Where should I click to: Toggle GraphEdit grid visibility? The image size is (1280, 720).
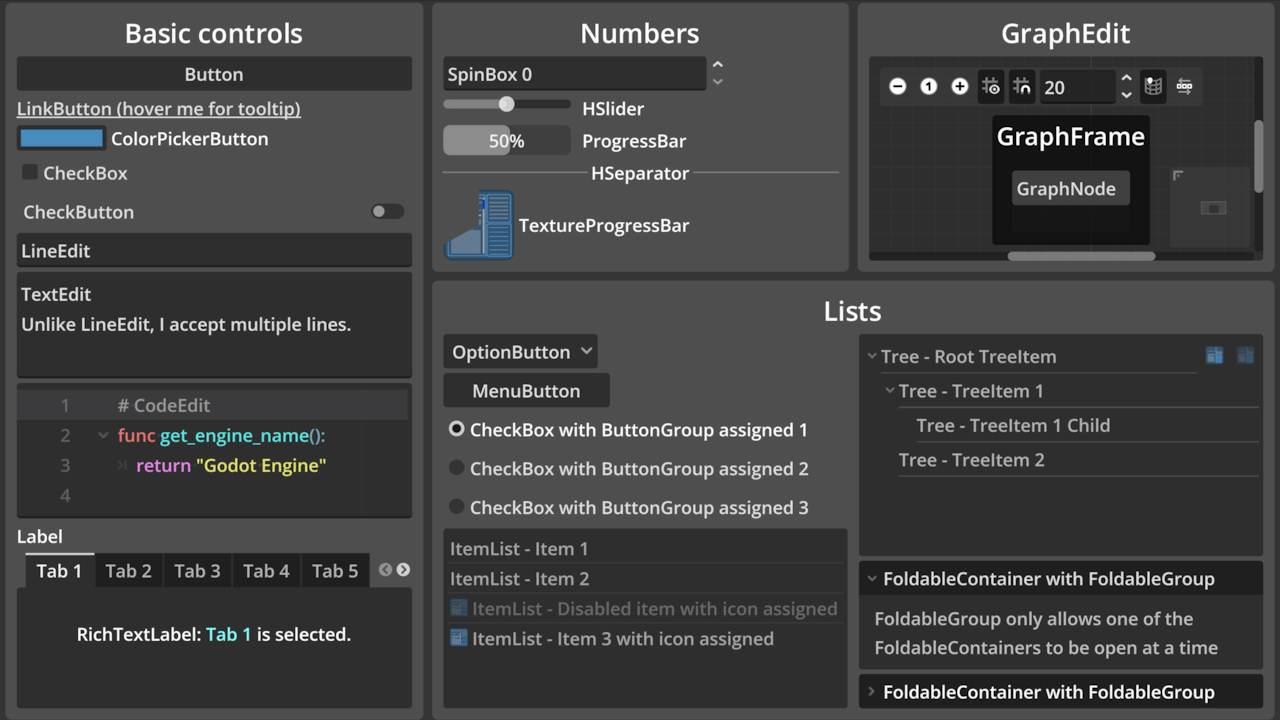point(991,87)
